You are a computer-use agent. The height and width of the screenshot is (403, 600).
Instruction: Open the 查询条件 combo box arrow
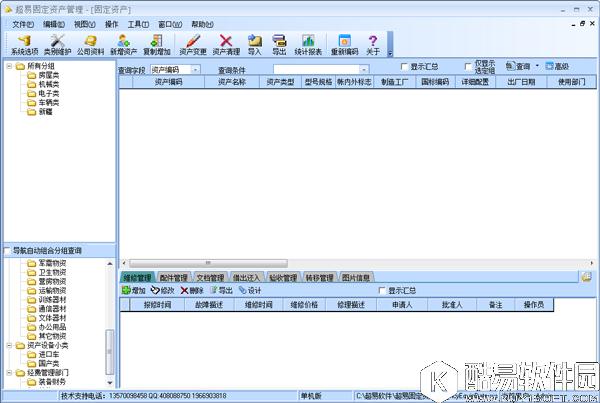(364, 69)
